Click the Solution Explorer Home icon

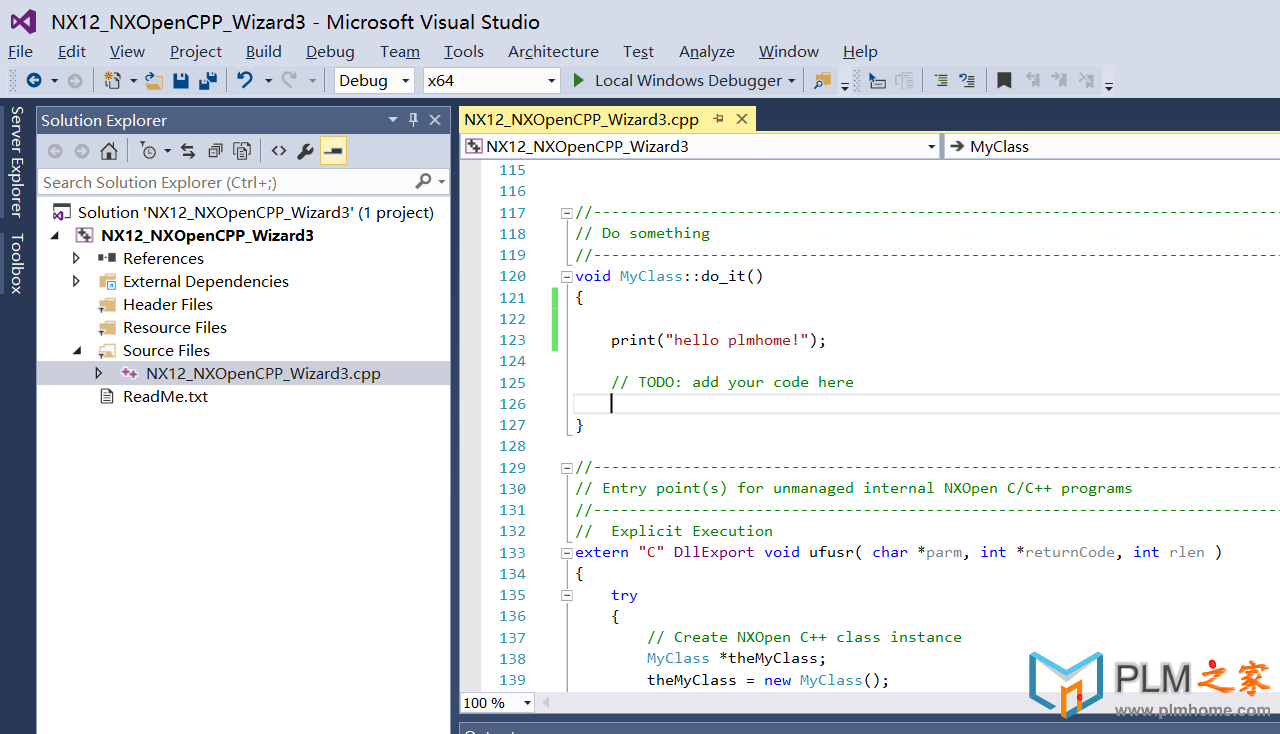(109, 151)
